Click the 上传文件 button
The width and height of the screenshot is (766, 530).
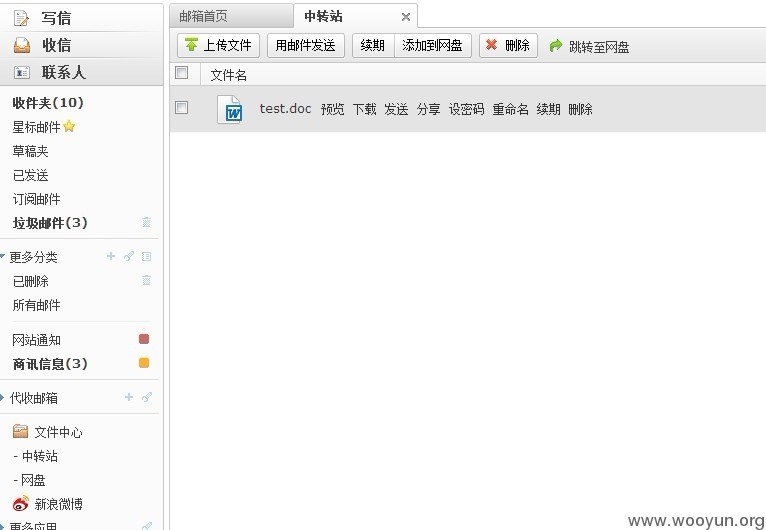point(218,45)
